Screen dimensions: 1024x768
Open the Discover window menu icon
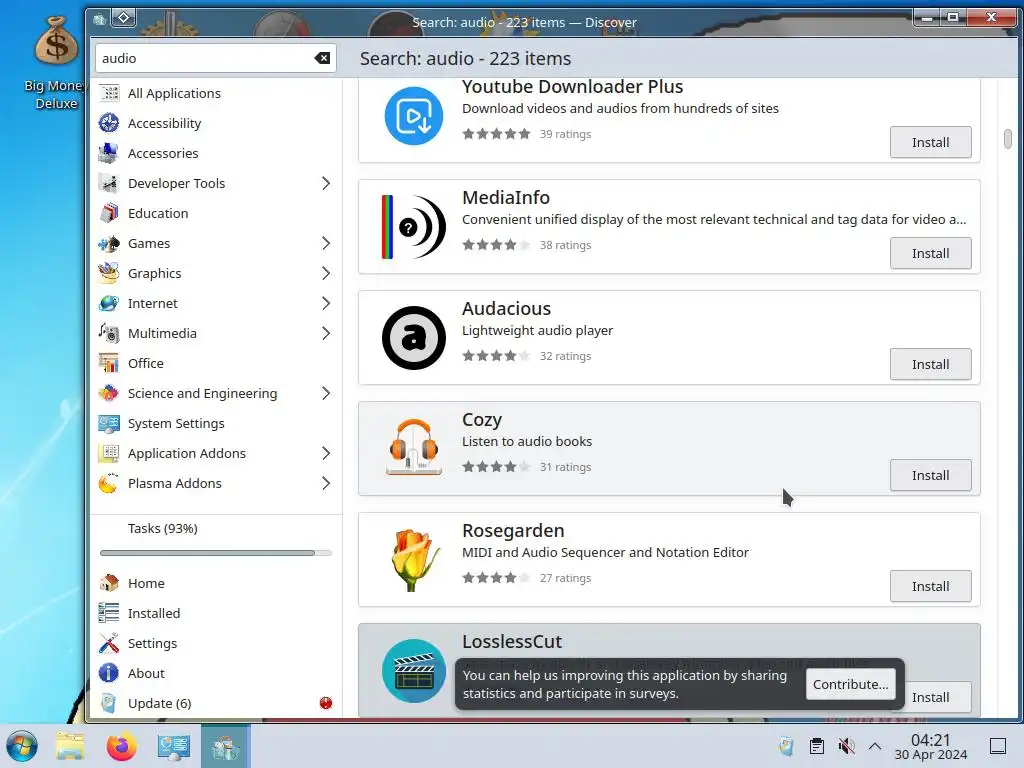(x=99, y=20)
